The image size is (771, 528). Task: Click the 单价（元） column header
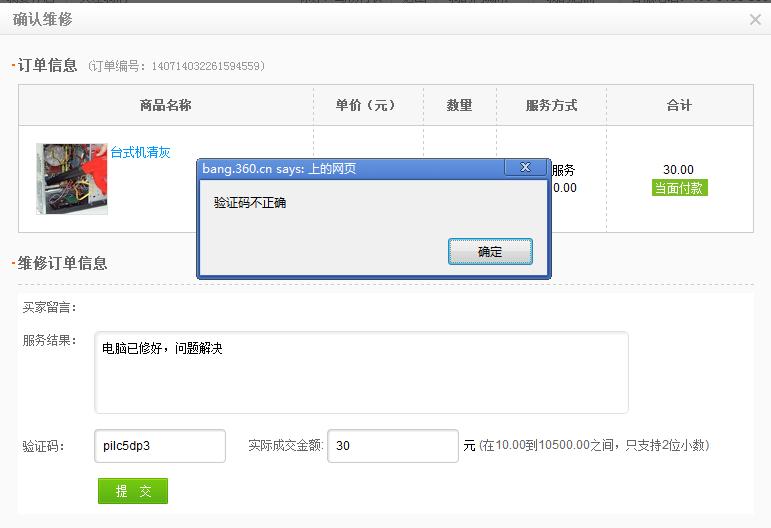(x=368, y=105)
